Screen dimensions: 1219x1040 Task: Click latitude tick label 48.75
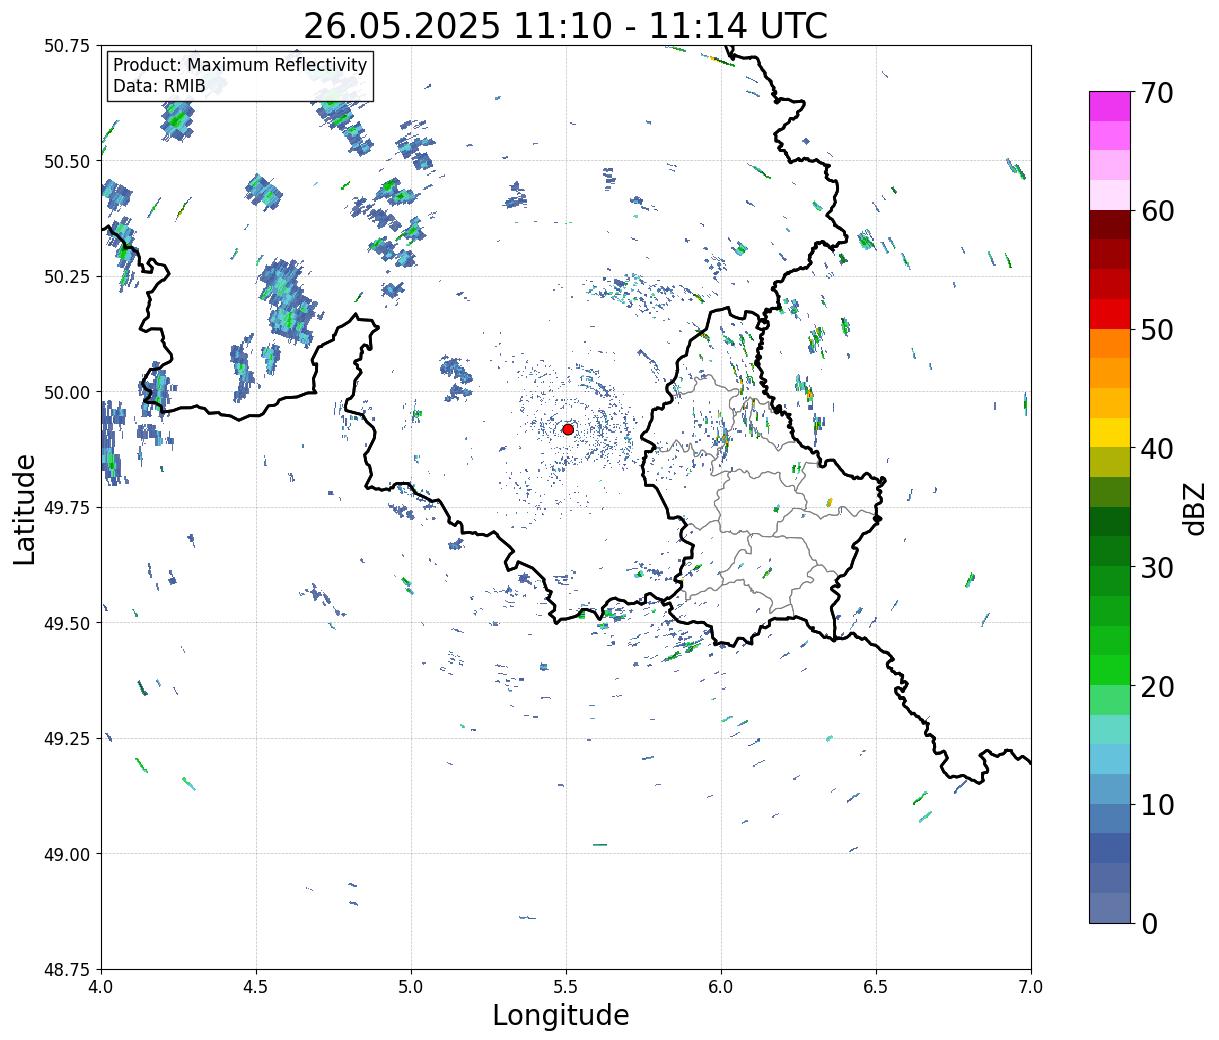tap(67, 970)
